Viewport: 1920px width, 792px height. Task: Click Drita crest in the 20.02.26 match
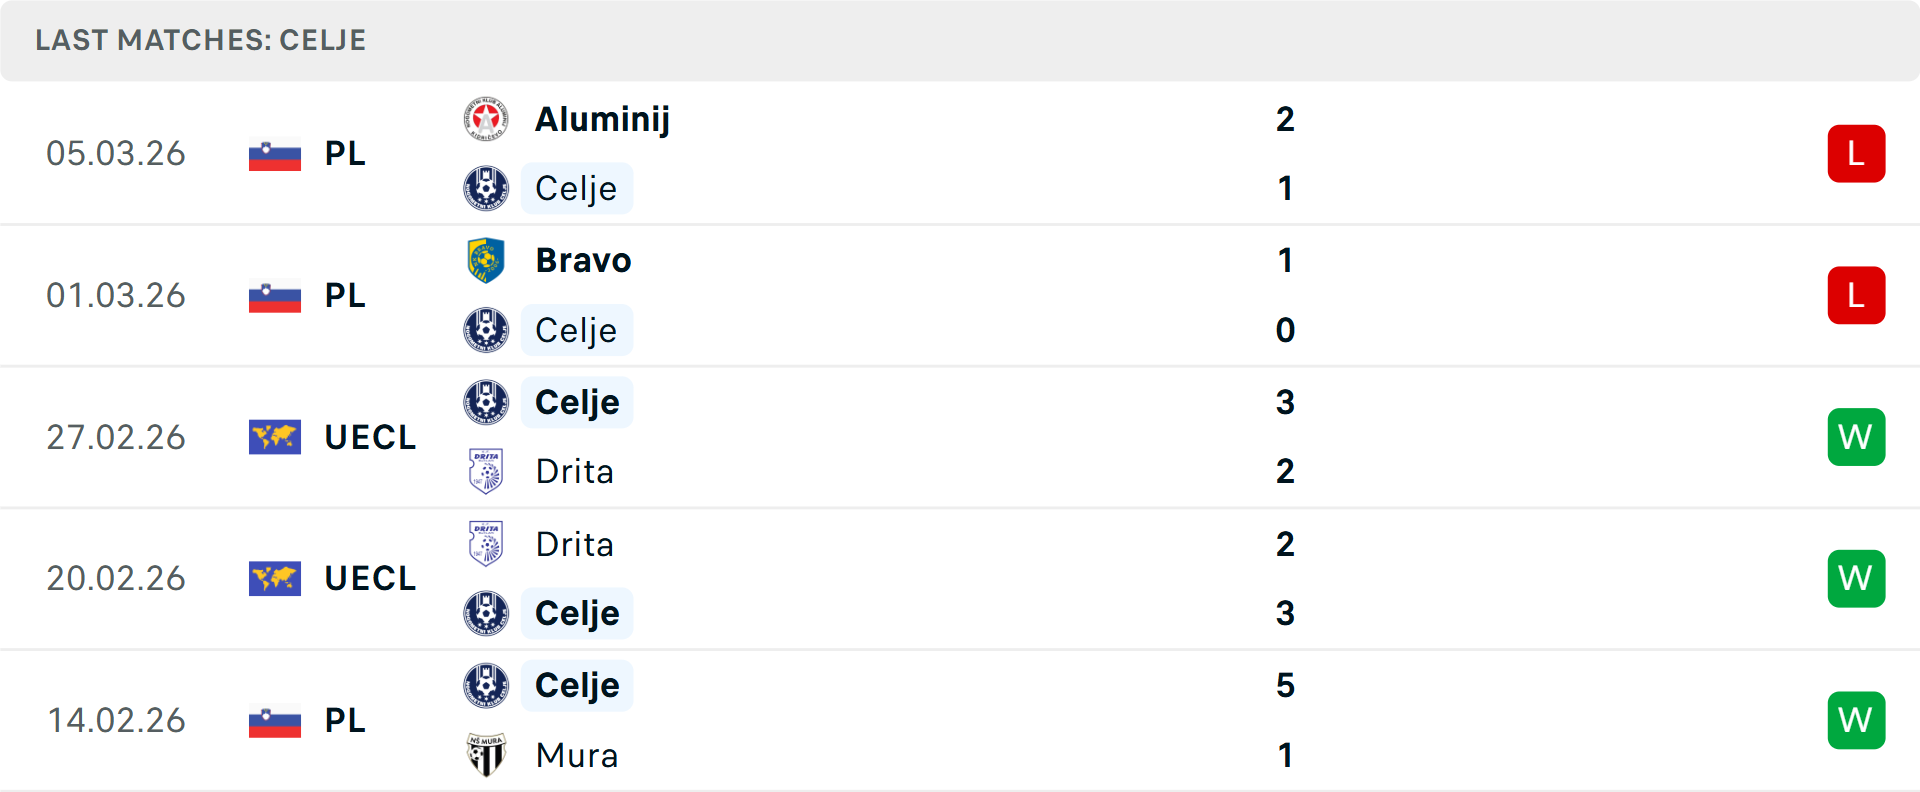pyautogui.click(x=486, y=544)
